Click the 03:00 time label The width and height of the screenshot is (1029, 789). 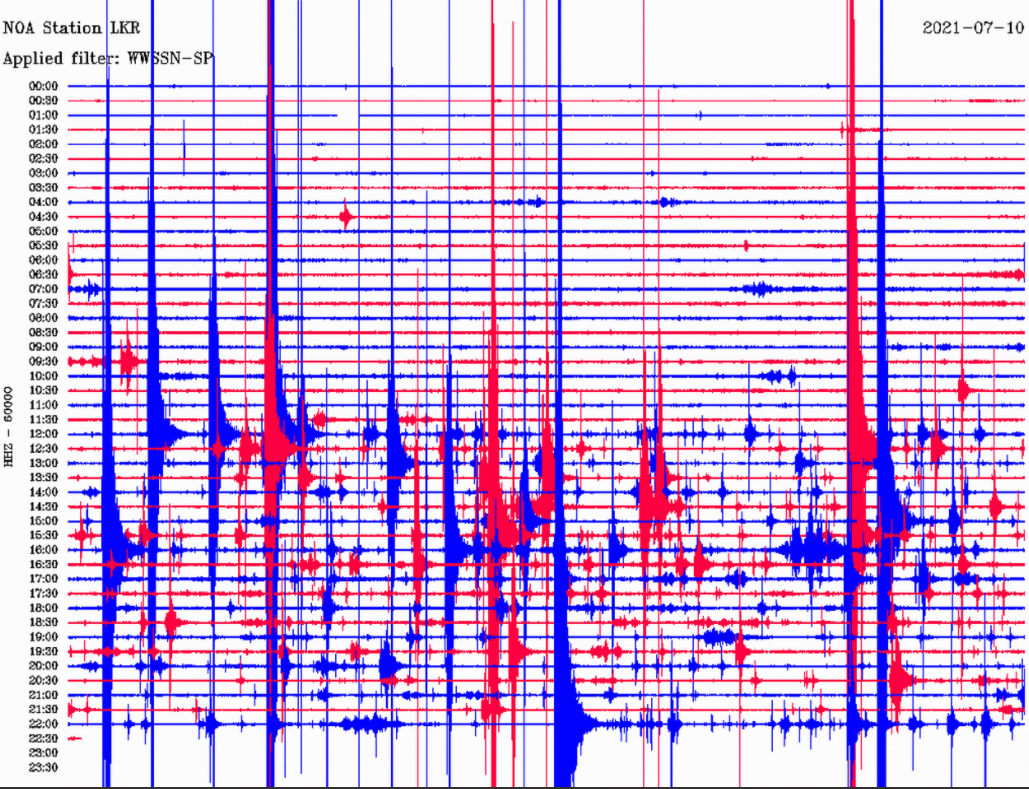click(42, 173)
